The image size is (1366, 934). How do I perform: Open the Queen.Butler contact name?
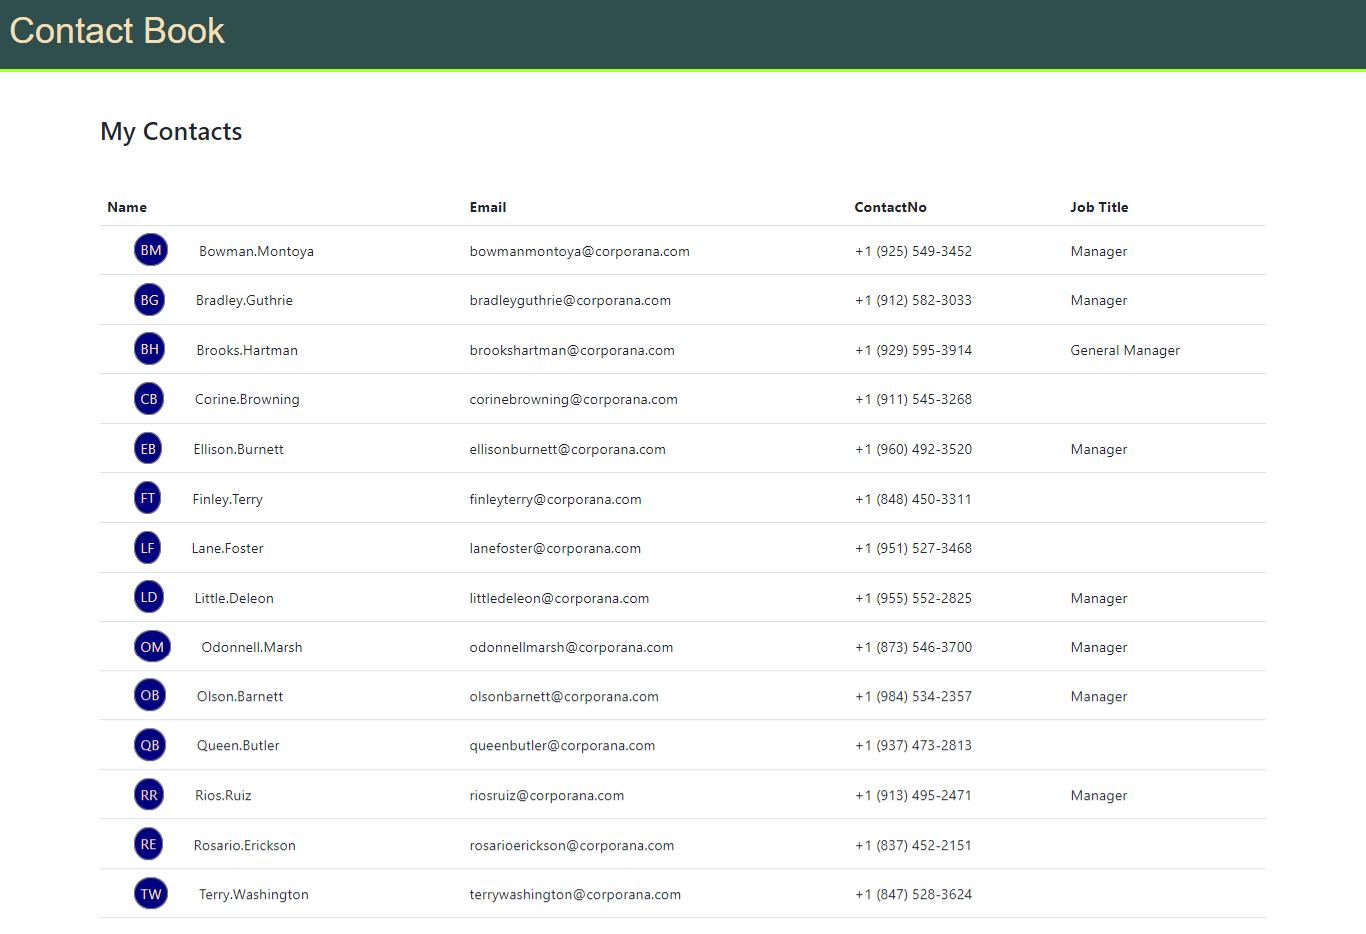click(238, 745)
